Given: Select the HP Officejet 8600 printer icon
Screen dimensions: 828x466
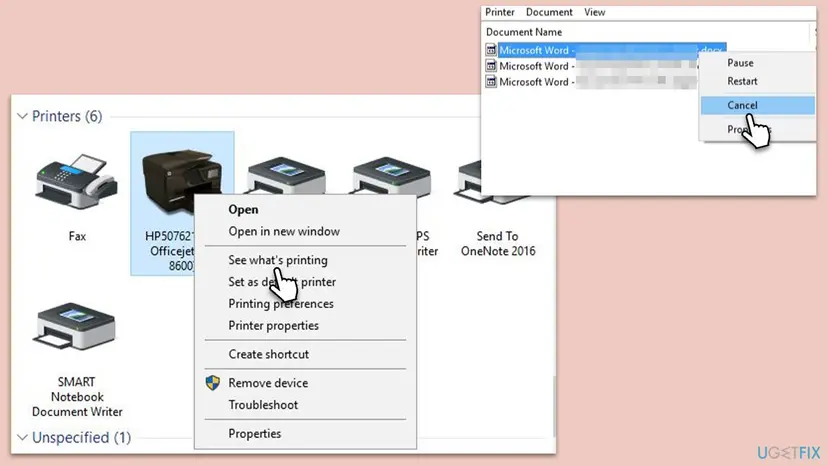Looking at the screenshot, I should 182,180.
